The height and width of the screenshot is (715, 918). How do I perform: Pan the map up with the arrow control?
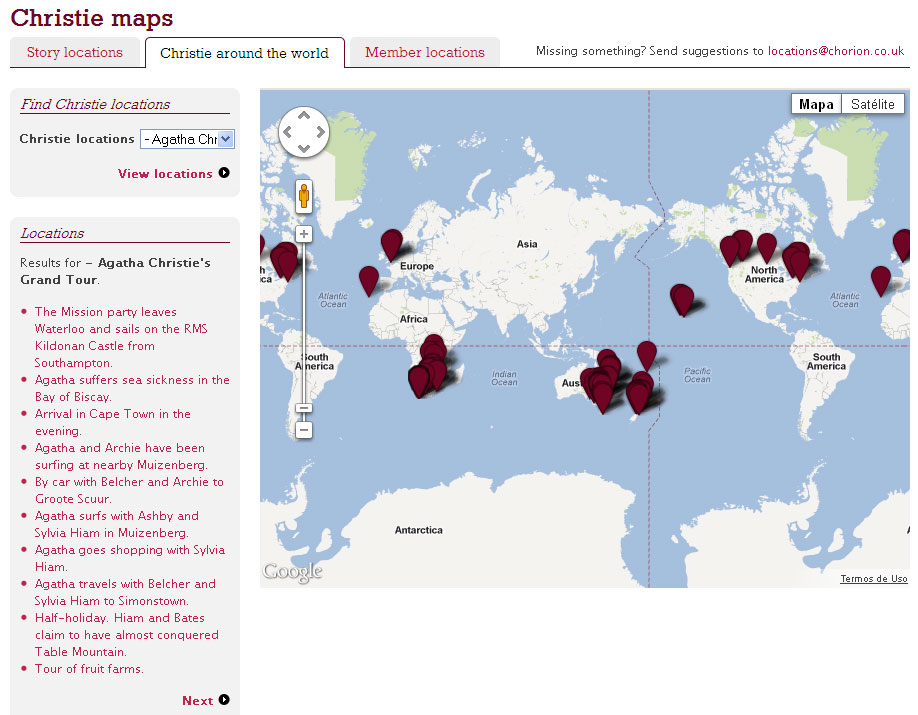click(304, 116)
